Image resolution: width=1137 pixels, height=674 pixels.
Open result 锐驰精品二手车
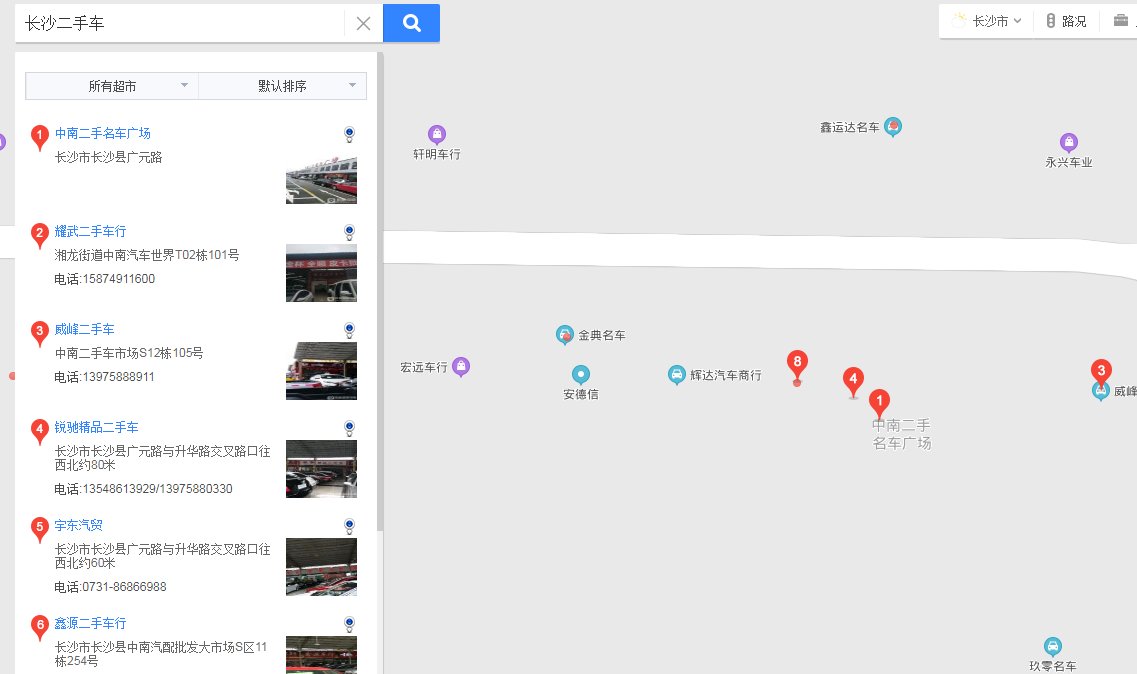tap(96, 427)
